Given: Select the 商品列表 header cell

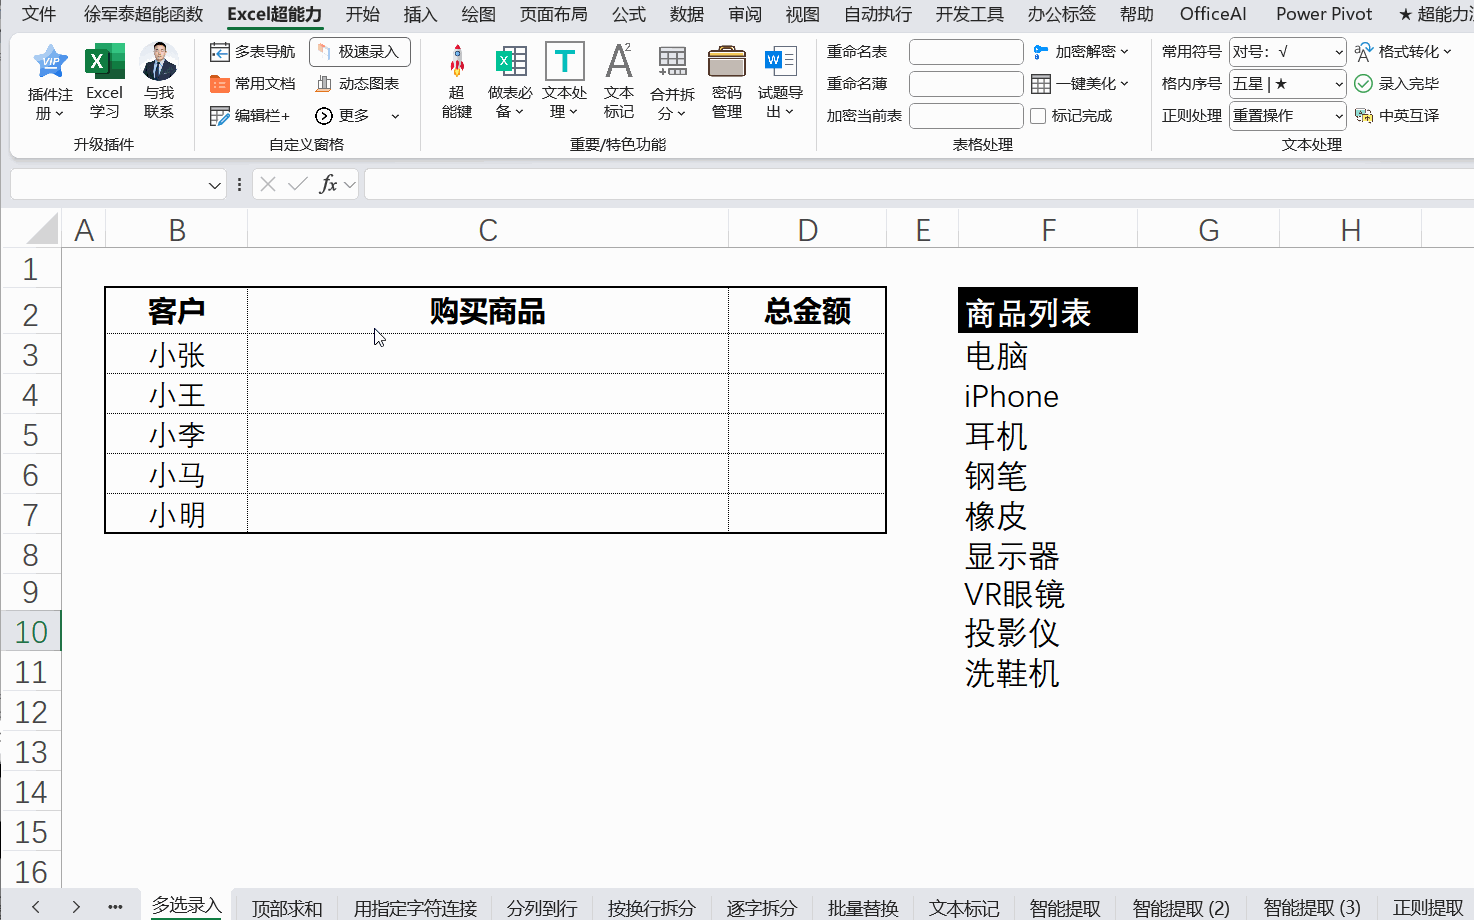Looking at the screenshot, I should (1048, 311).
